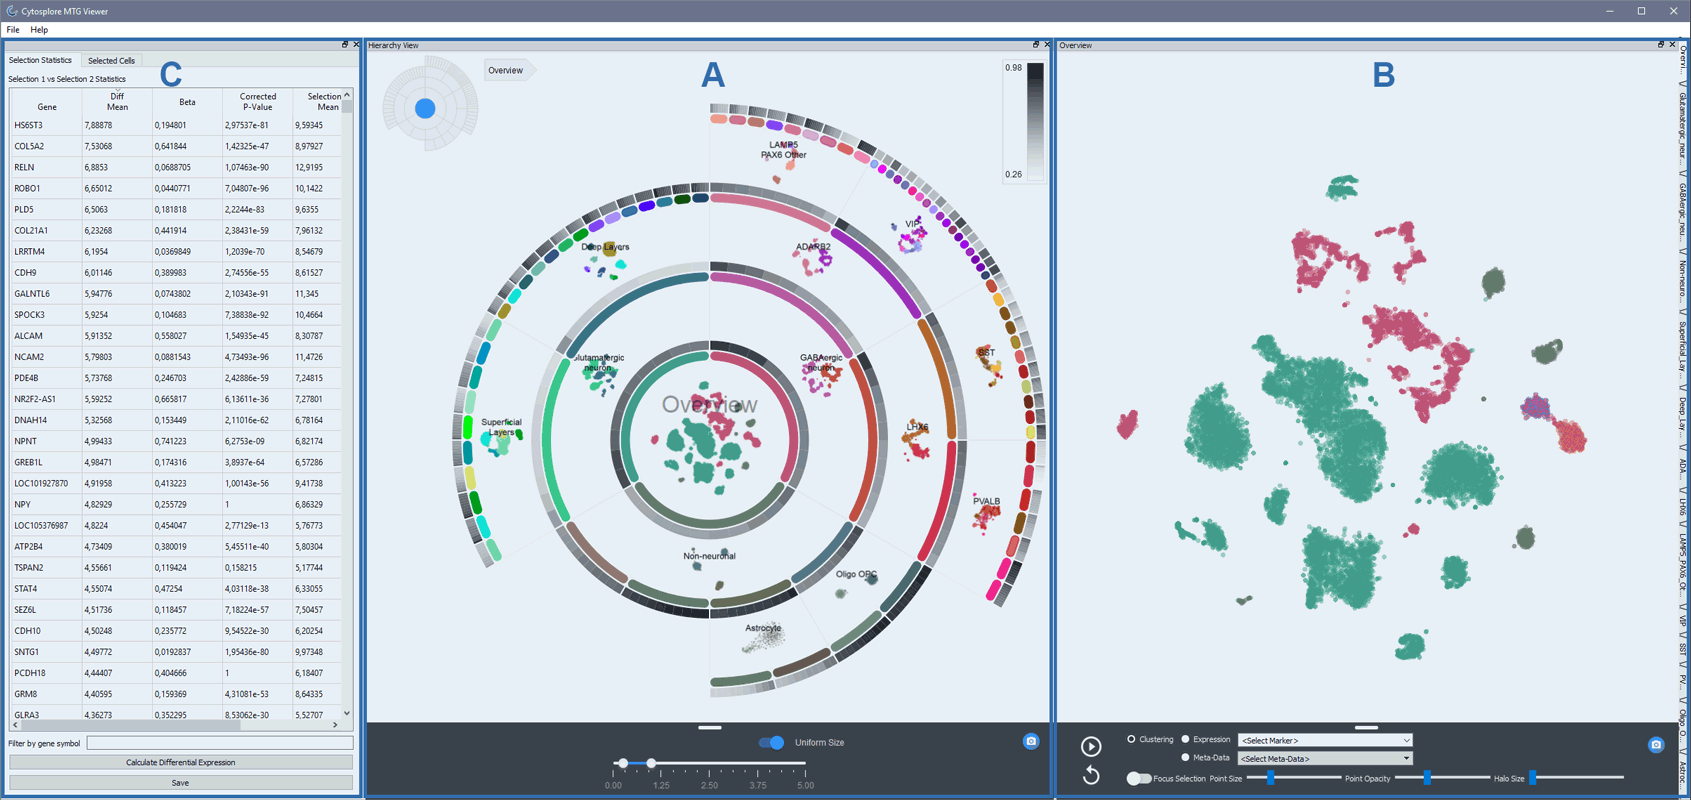Screen dimensions: 1691x800
Task: Click the Save button
Action: pyautogui.click(x=180, y=783)
